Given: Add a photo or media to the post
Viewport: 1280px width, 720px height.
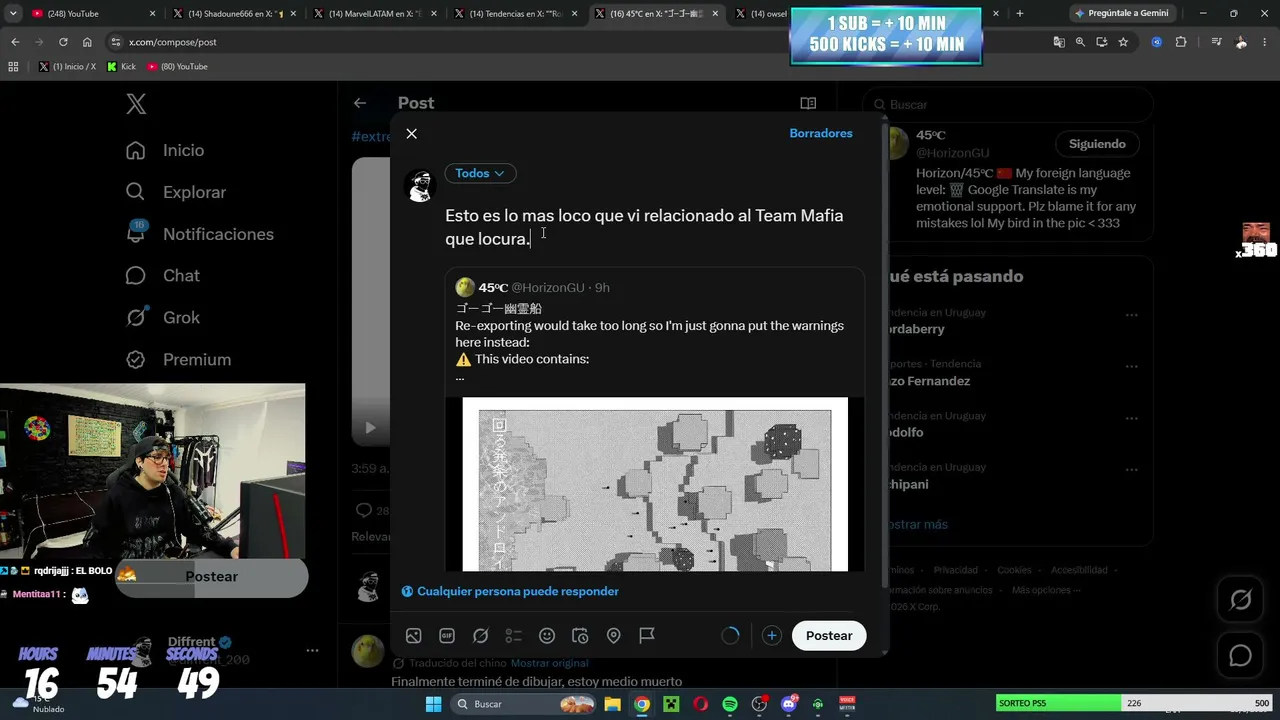Looking at the screenshot, I should point(414,636).
